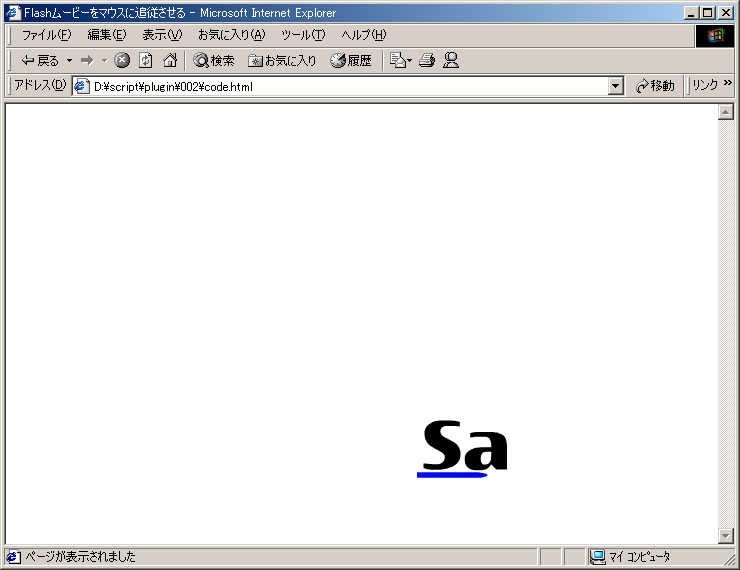Screen dimensions: 740x570
Task: Minimize the Internet Explorer window
Action: pos(691,13)
